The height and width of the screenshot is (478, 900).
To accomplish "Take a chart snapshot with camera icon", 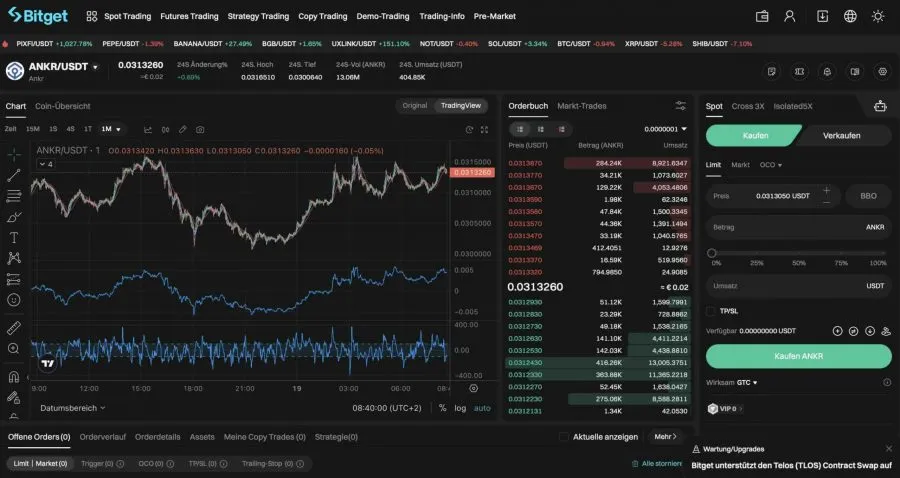I will click(200, 130).
